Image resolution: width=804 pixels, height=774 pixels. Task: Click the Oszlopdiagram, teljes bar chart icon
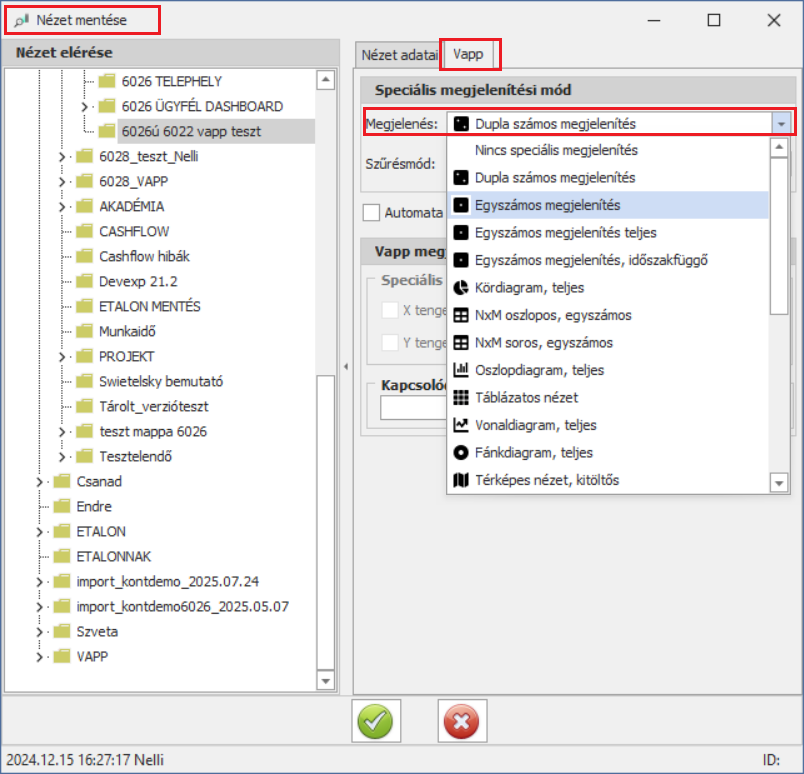point(461,370)
